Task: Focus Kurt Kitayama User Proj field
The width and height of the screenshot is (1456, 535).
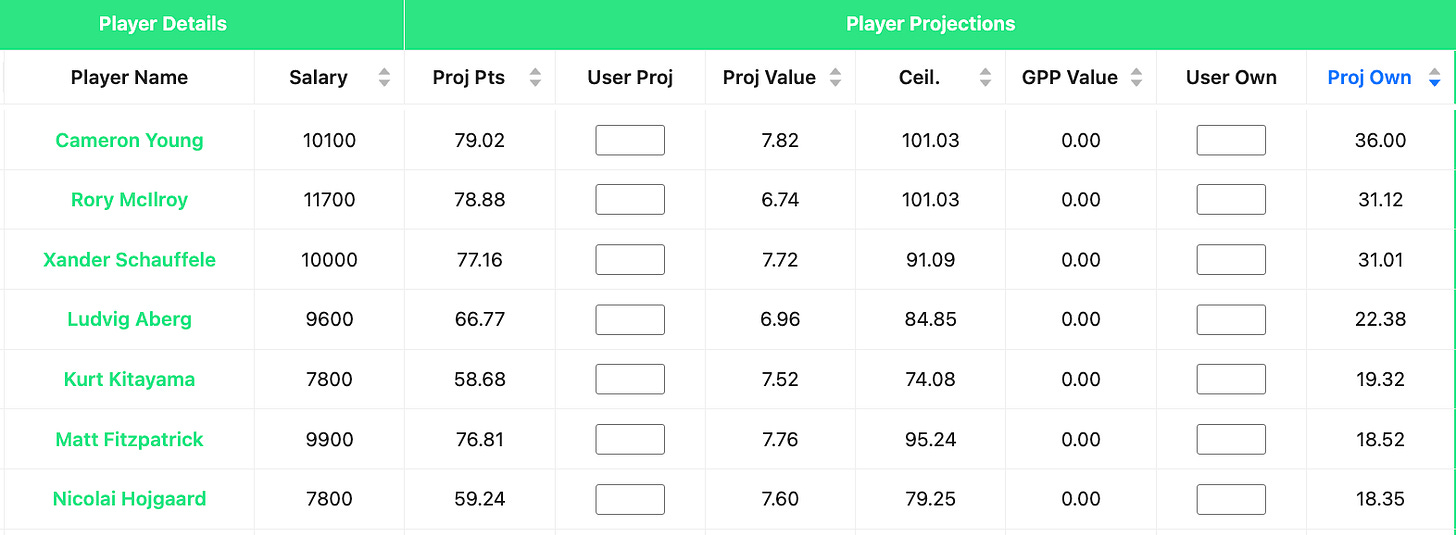Action: [630, 380]
